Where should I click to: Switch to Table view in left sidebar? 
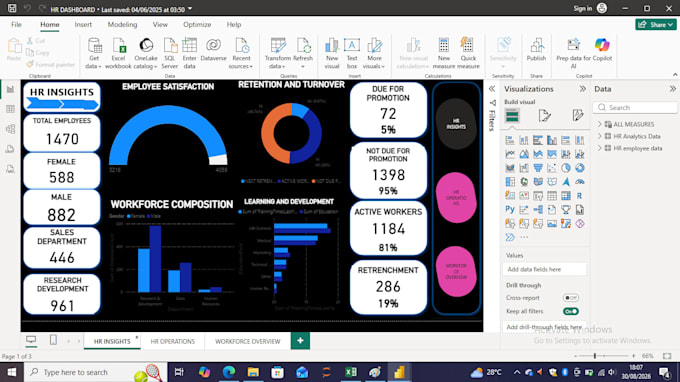[10, 109]
